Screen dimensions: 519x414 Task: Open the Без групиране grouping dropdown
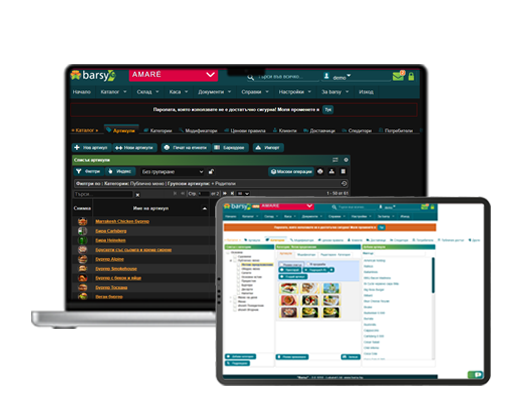point(172,172)
